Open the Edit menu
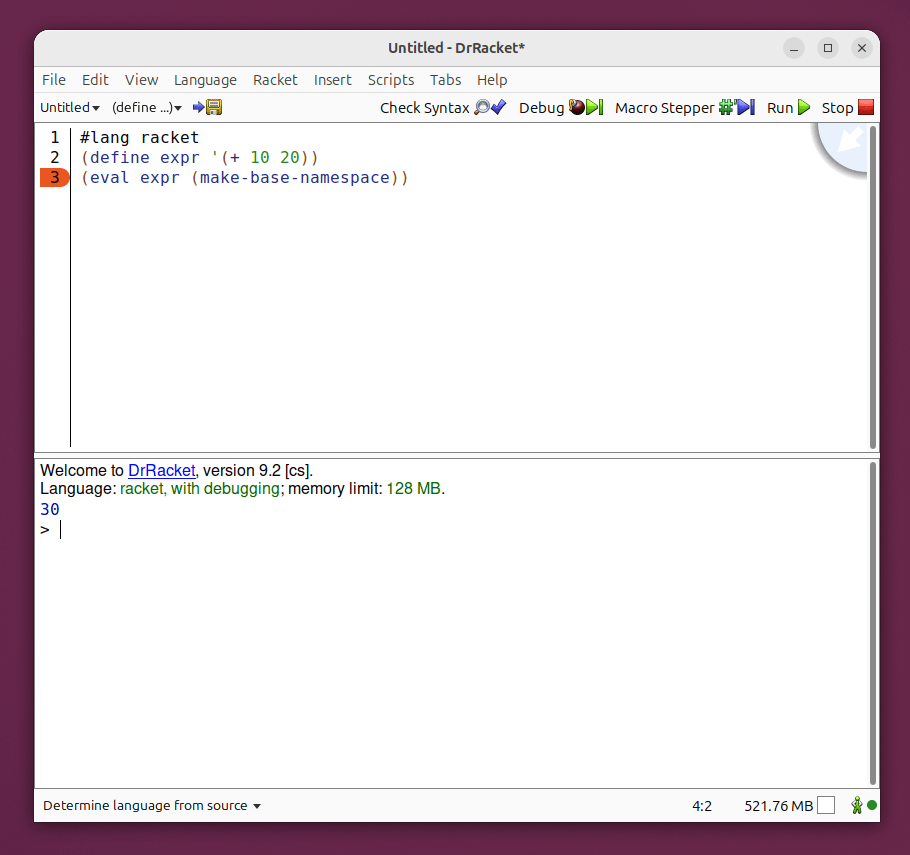Viewport: 910px width, 855px height. pos(95,80)
